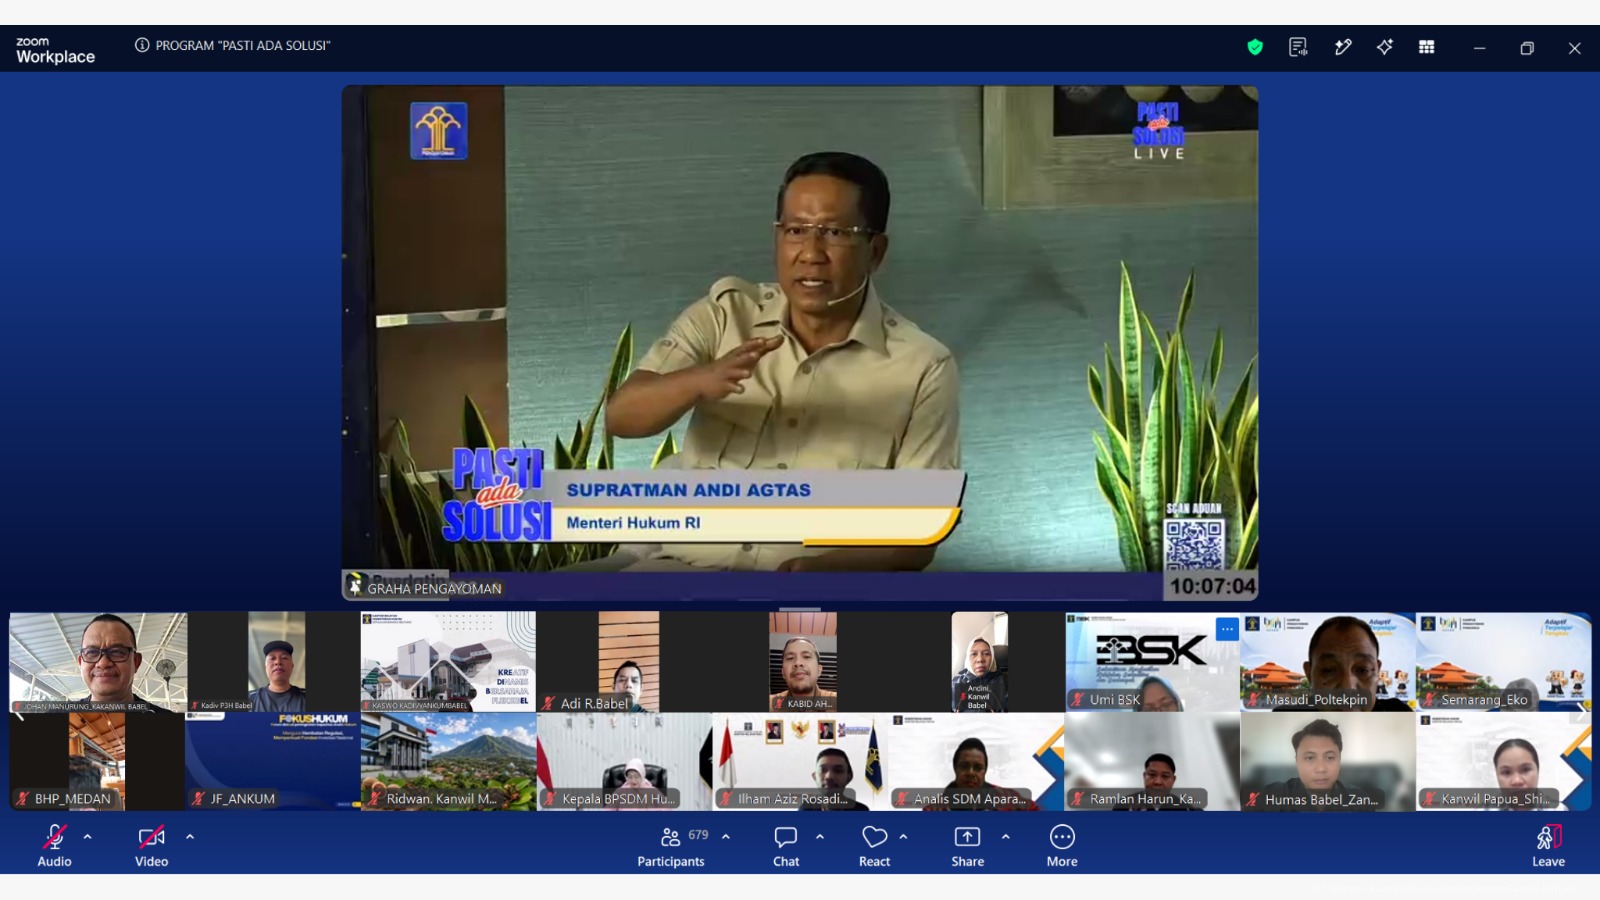Start screen sharing with Share
The height and width of the screenshot is (900, 1600).
click(967, 845)
